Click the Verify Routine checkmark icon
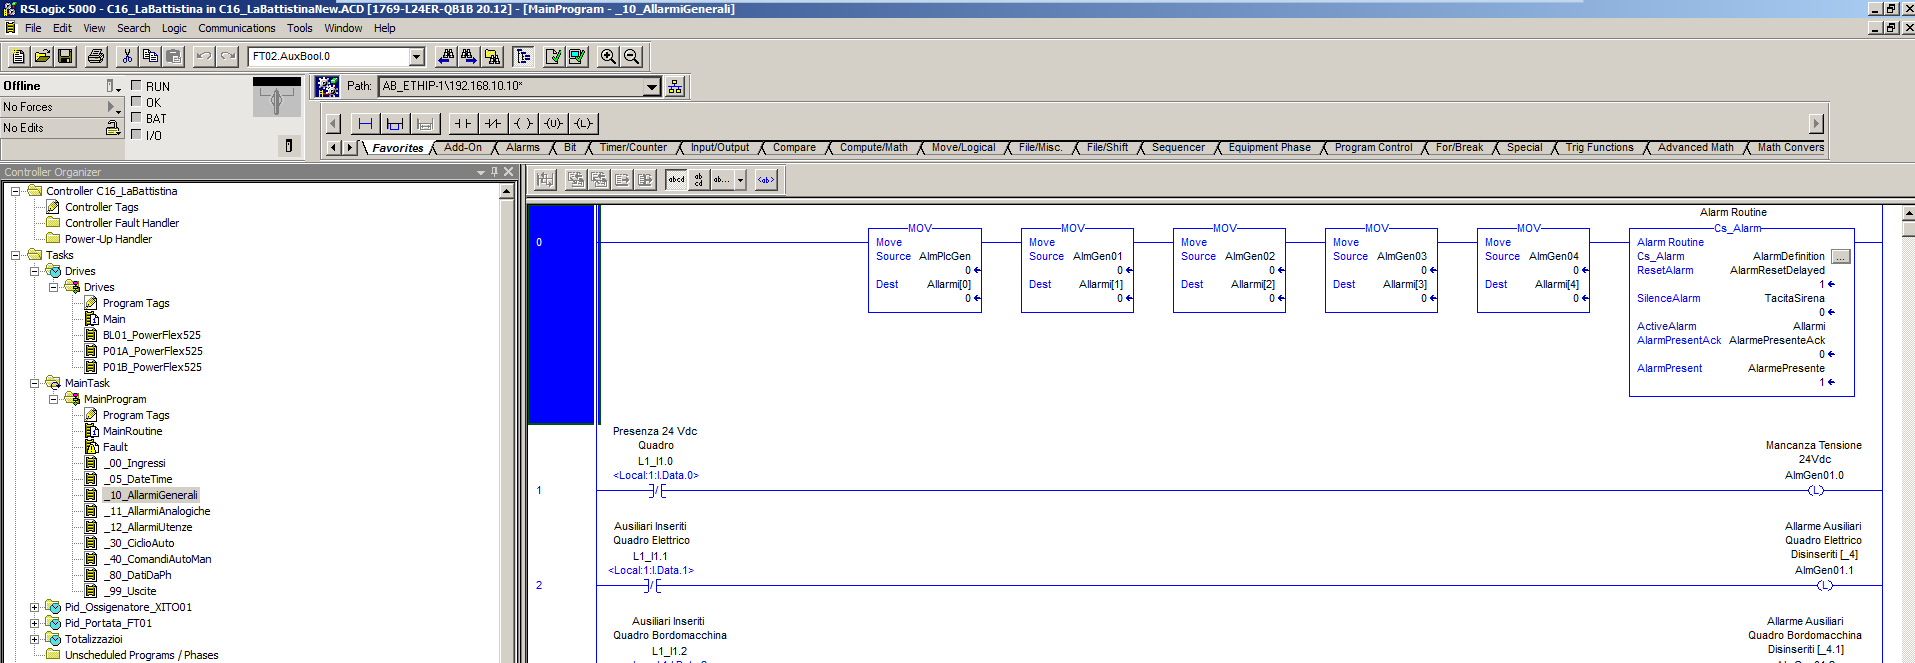This screenshot has height=663, width=1915. click(x=553, y=57)
